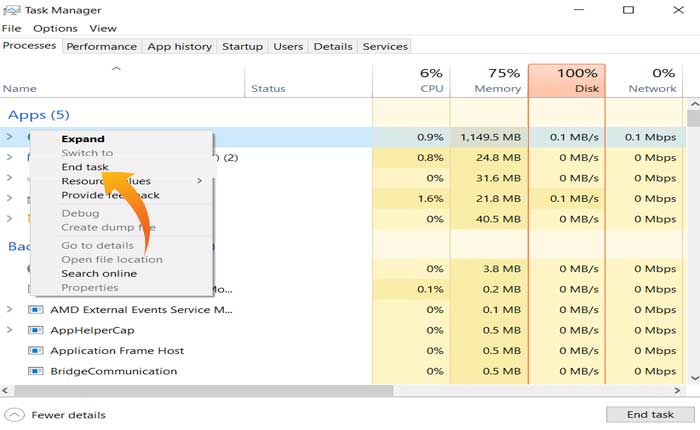700x430 pixels.
Task: Click the AppHelperCap process icon
Action: (36, 330)
